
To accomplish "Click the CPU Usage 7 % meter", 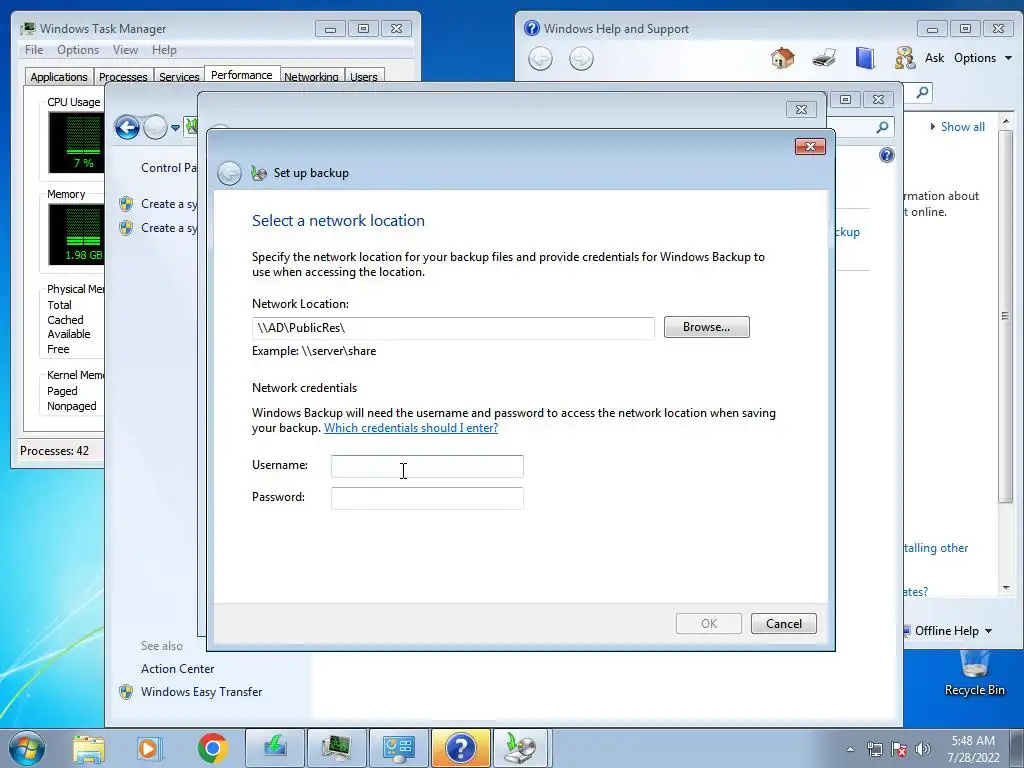I will click(76, 142).
